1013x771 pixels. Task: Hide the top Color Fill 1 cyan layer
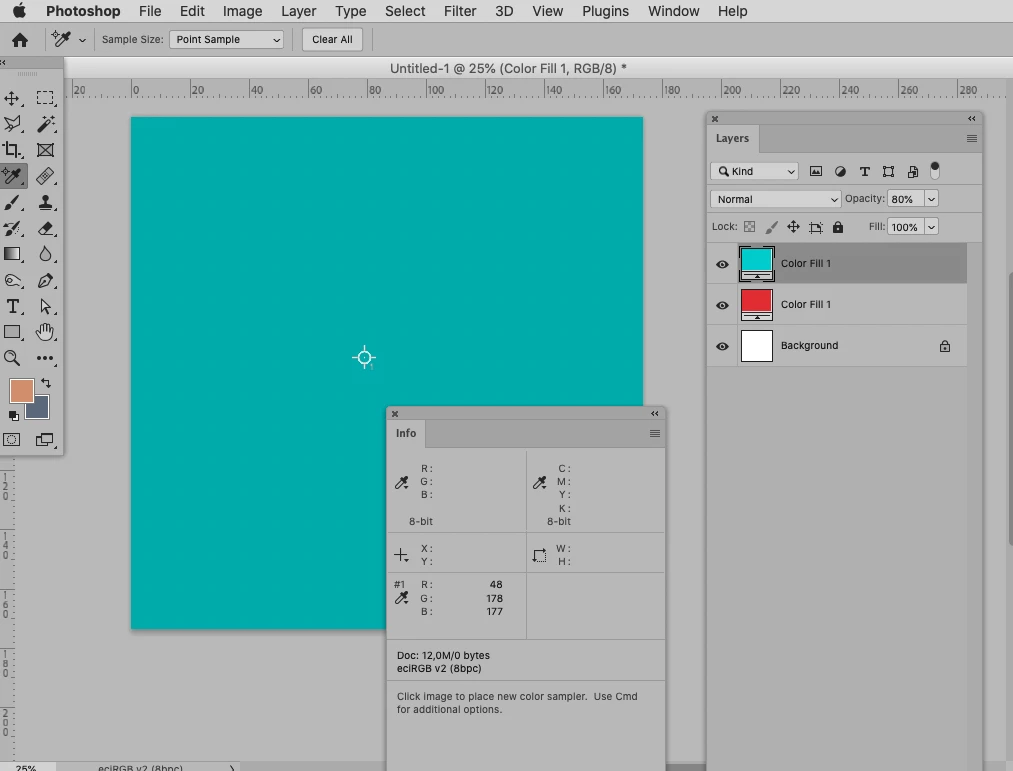point(722,264)
